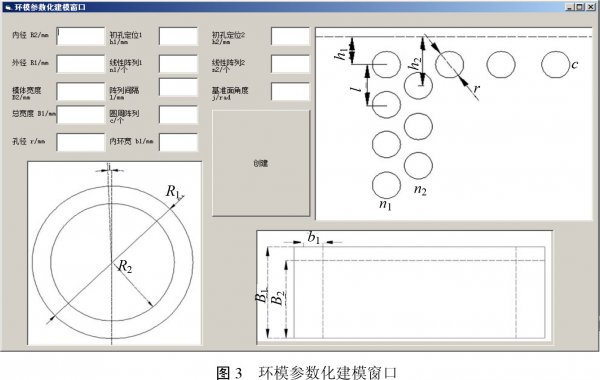
Task: Focus the 线性阵列2 n2/个 input field
Action: (x=290, y=64)
